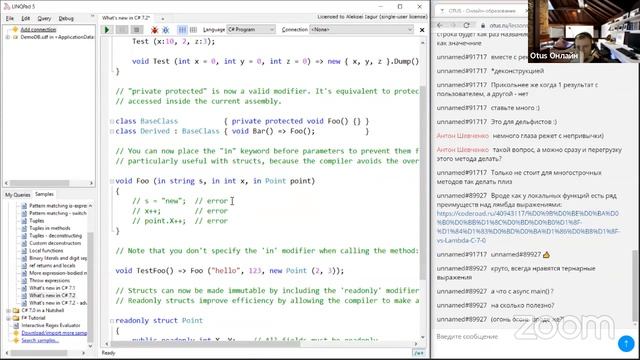Viewport: 640px width, 360px height.
Task: Click the padlock site info icon
Action: coord(483,25)
